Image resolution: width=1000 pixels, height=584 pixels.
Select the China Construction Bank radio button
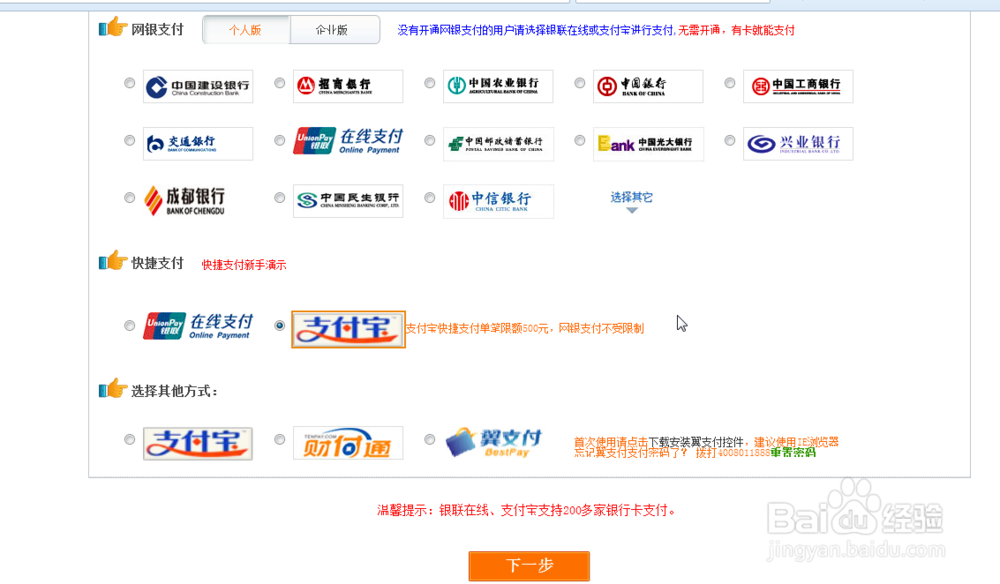pos(129,83)
